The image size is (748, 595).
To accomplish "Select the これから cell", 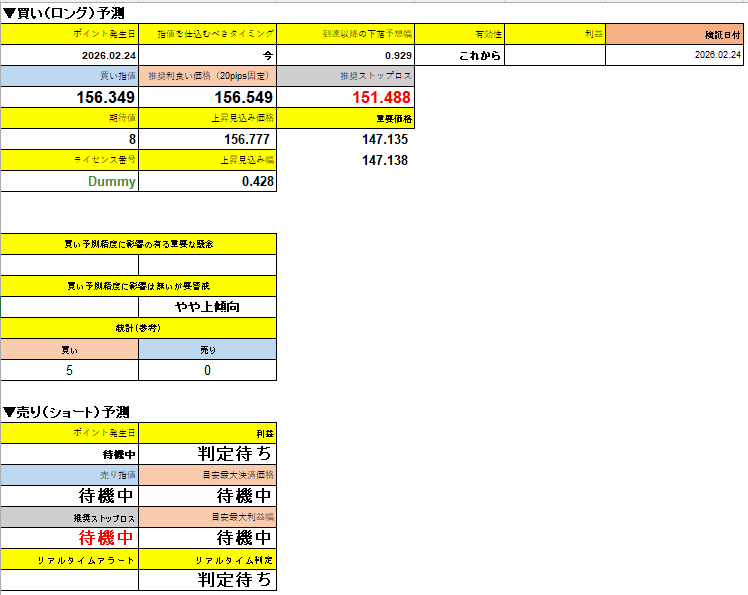I will pyautogui.click(x=459, y=55).
